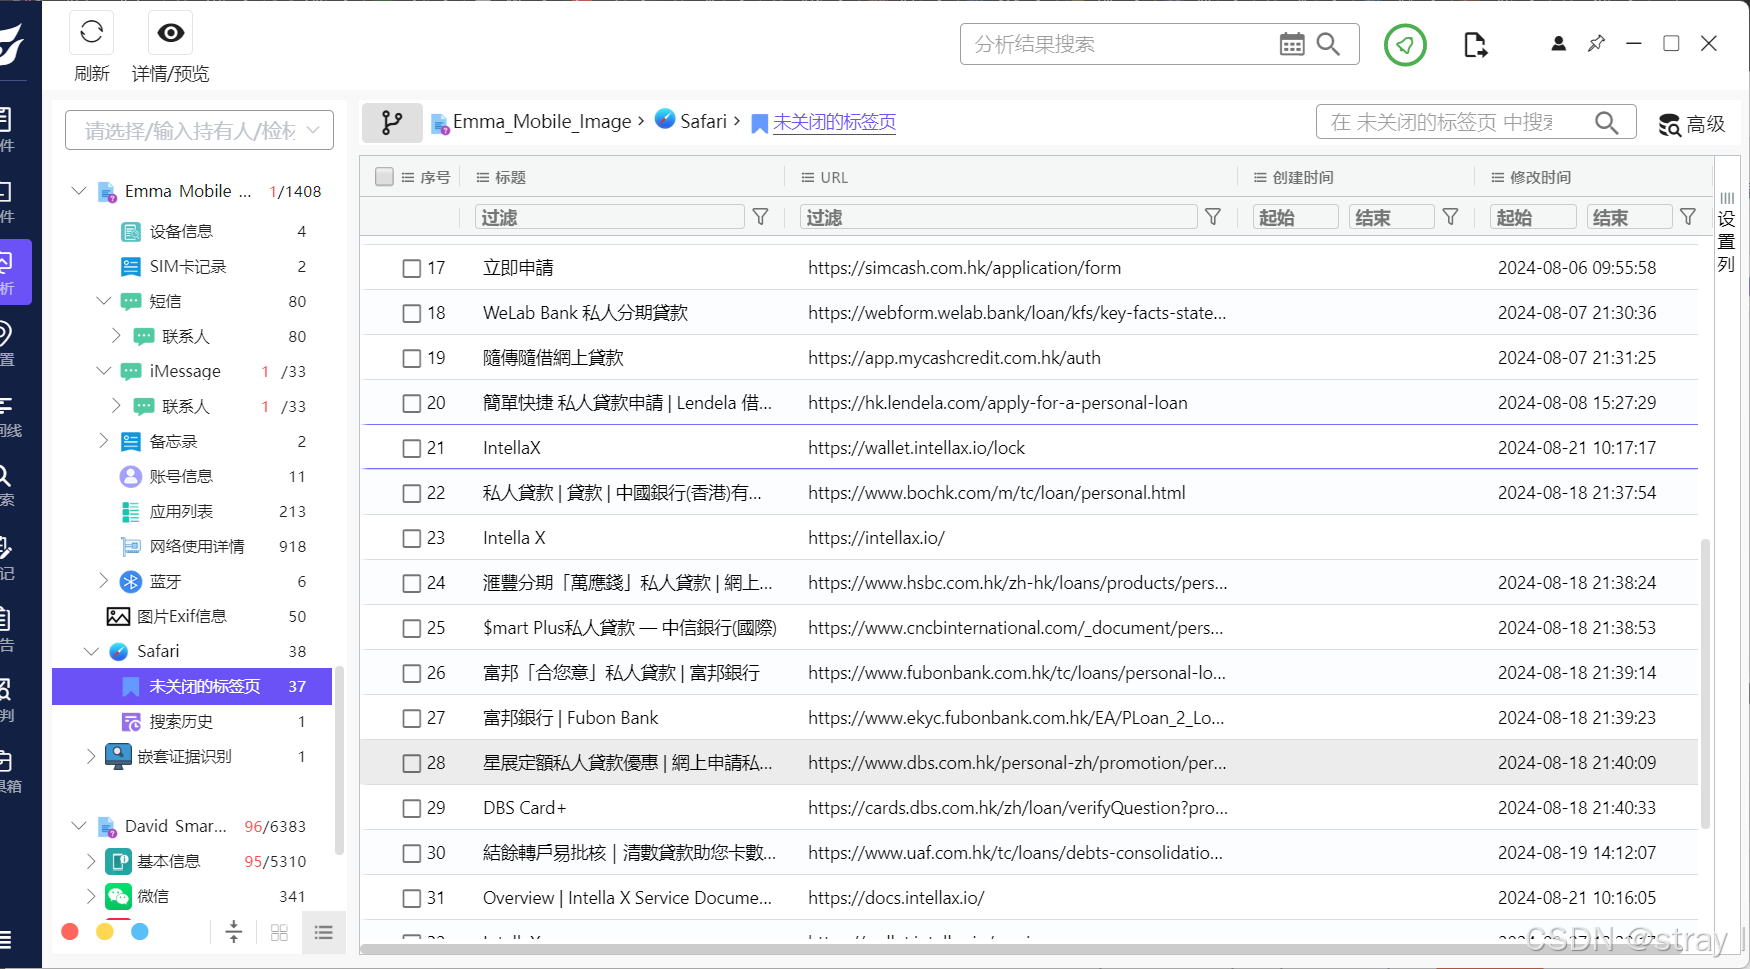Check the checkbox for row 21 IntellaX
The height and width of the screenshot is (969, 1750).
click(x=411, y=448)
